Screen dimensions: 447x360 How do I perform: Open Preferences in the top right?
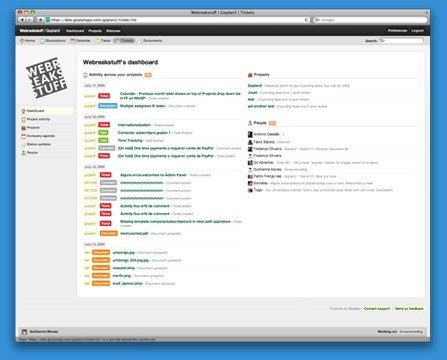tap(397, 30)
